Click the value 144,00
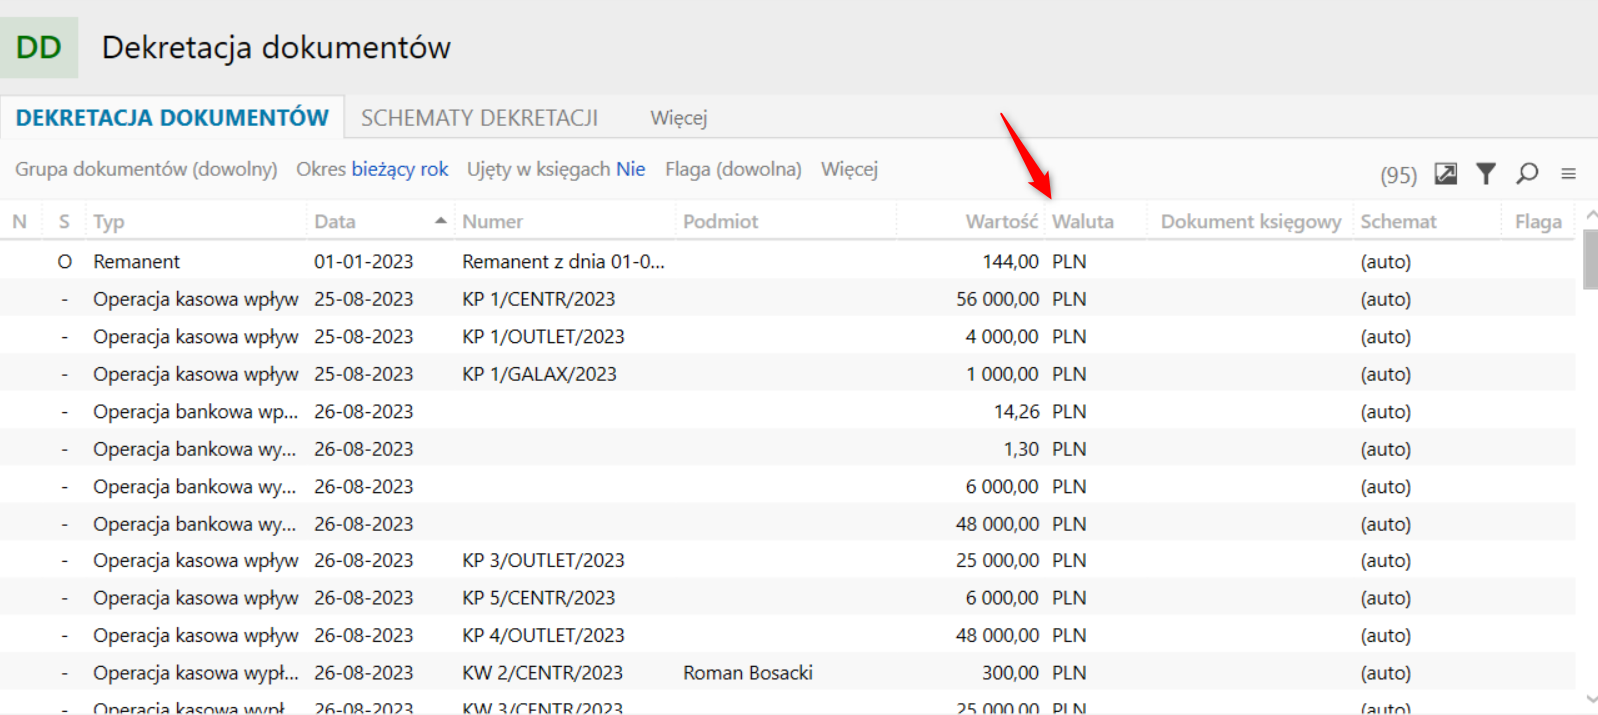This screenshot has height=715, width=1598. [1011, 262]
